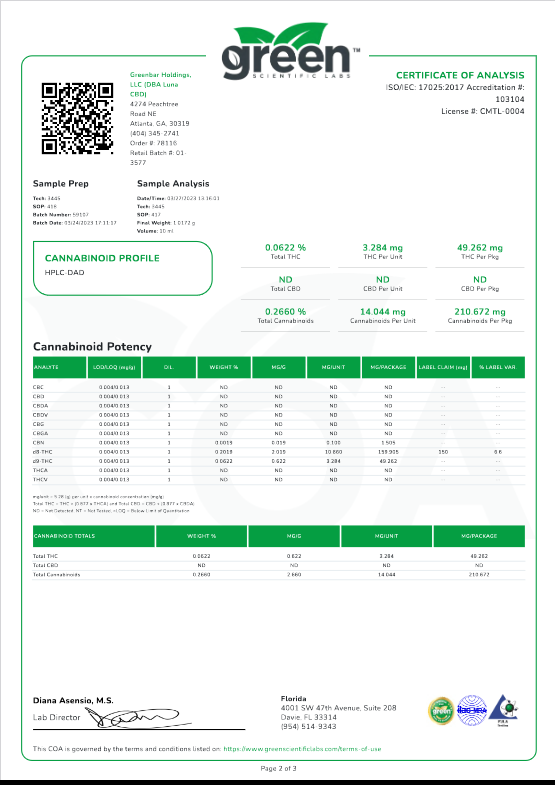Select the 4001 SW 47th Avenue address line

point(339,708)
